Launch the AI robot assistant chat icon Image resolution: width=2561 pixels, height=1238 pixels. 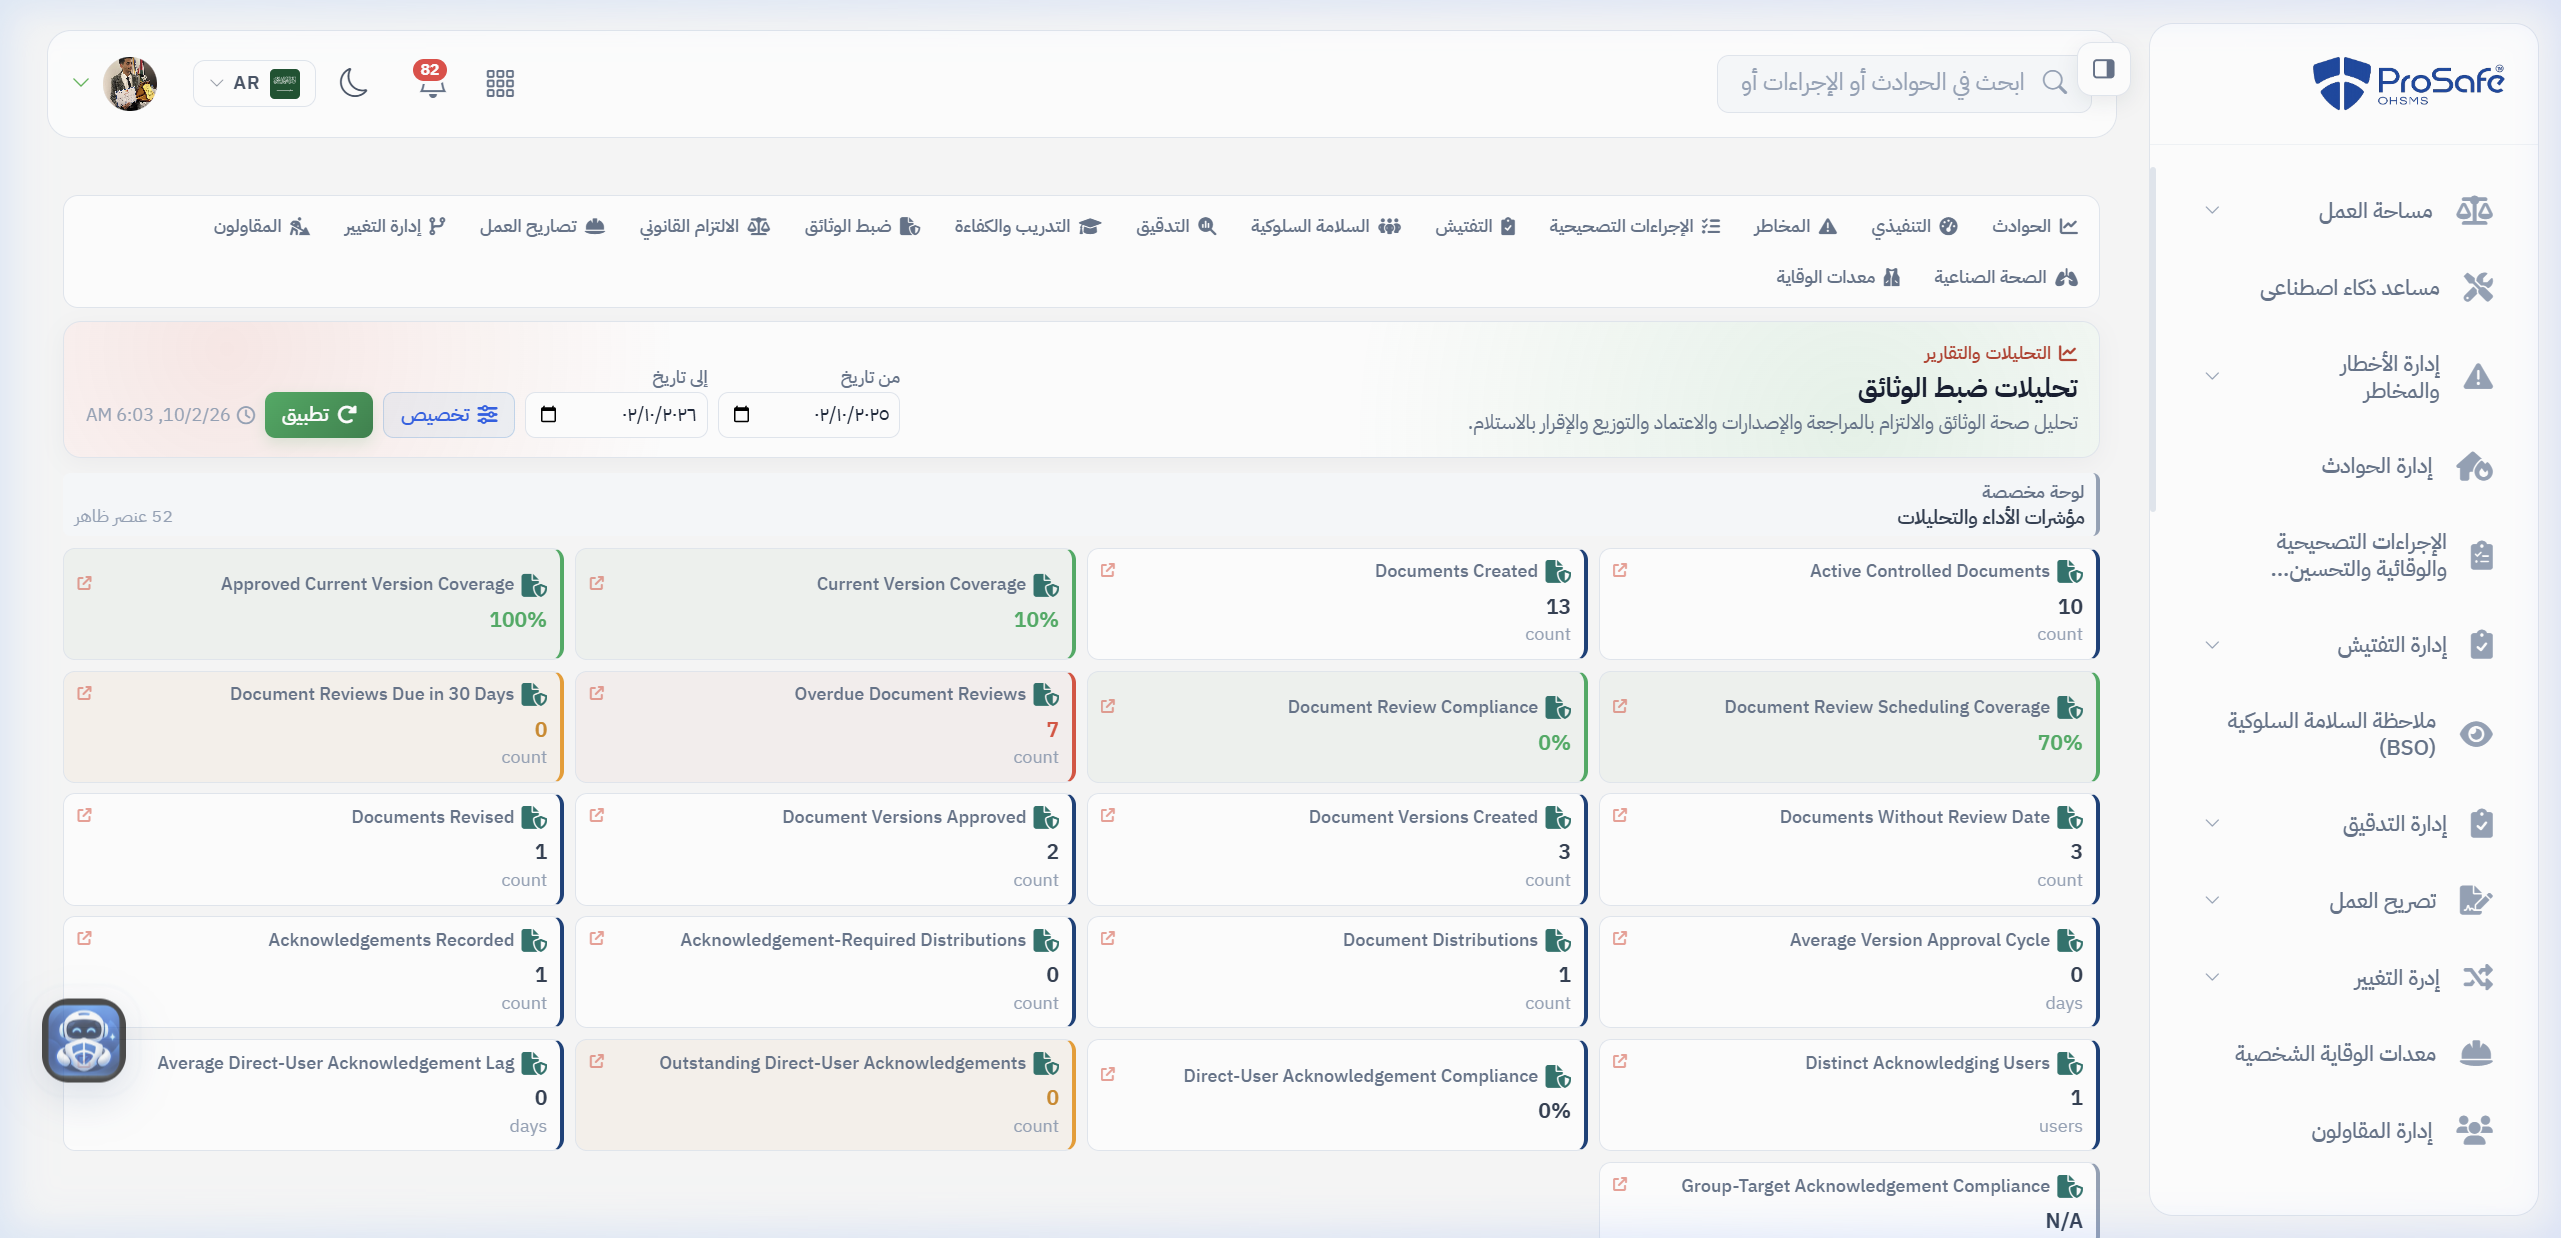pos(84,1040)
